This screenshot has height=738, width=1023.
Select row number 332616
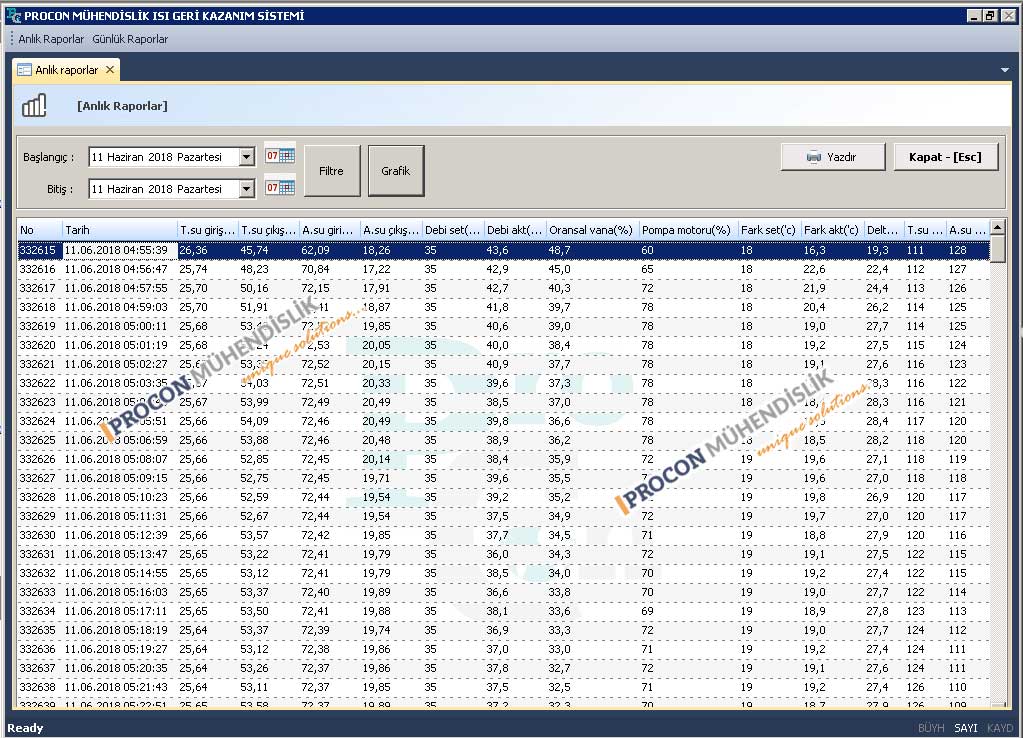pos(37,269)
